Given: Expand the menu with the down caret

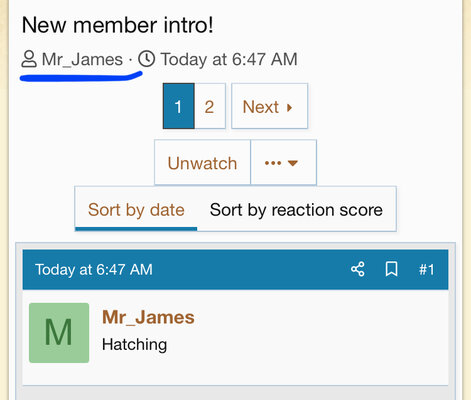Looking at the screenshot, I should click(x=293, y=163).
